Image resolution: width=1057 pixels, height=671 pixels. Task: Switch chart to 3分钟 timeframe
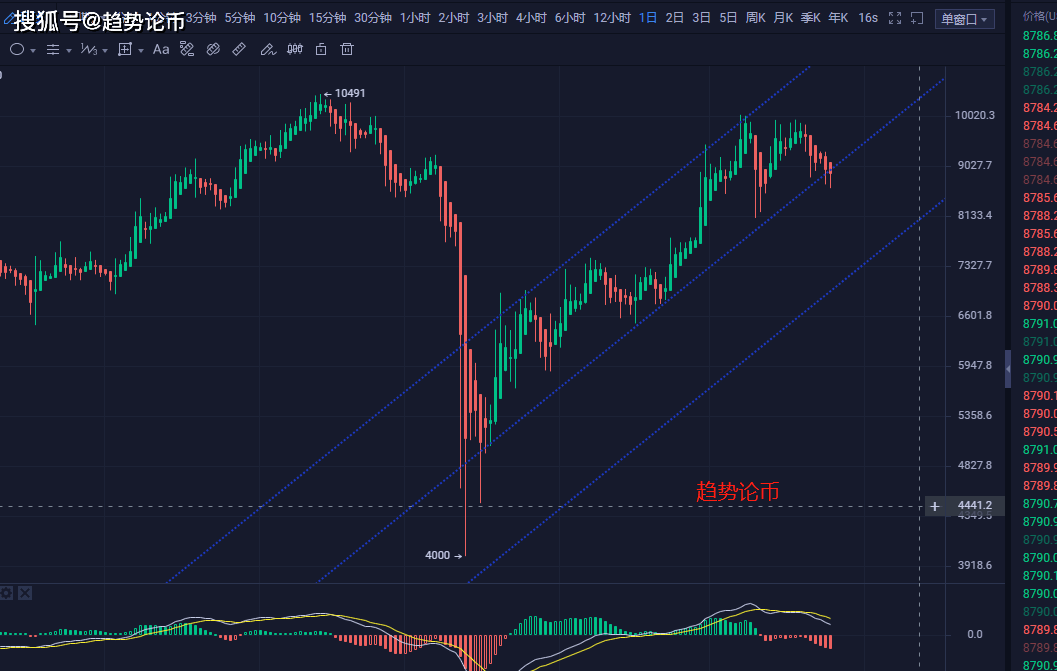click(x=201, y=18)
